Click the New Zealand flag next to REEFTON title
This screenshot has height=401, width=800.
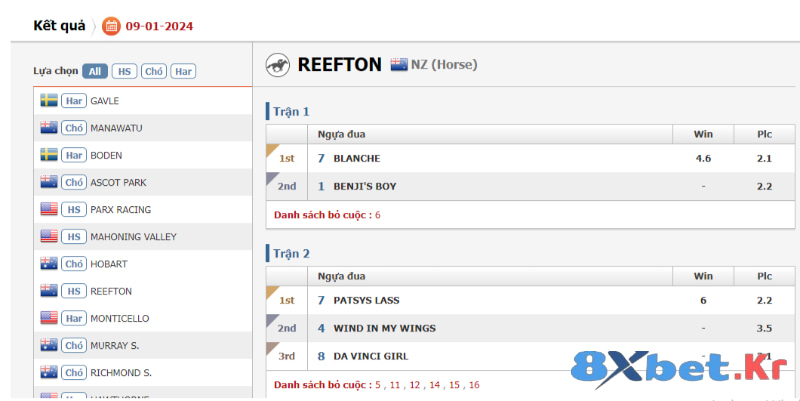click(x=399, y=65)
